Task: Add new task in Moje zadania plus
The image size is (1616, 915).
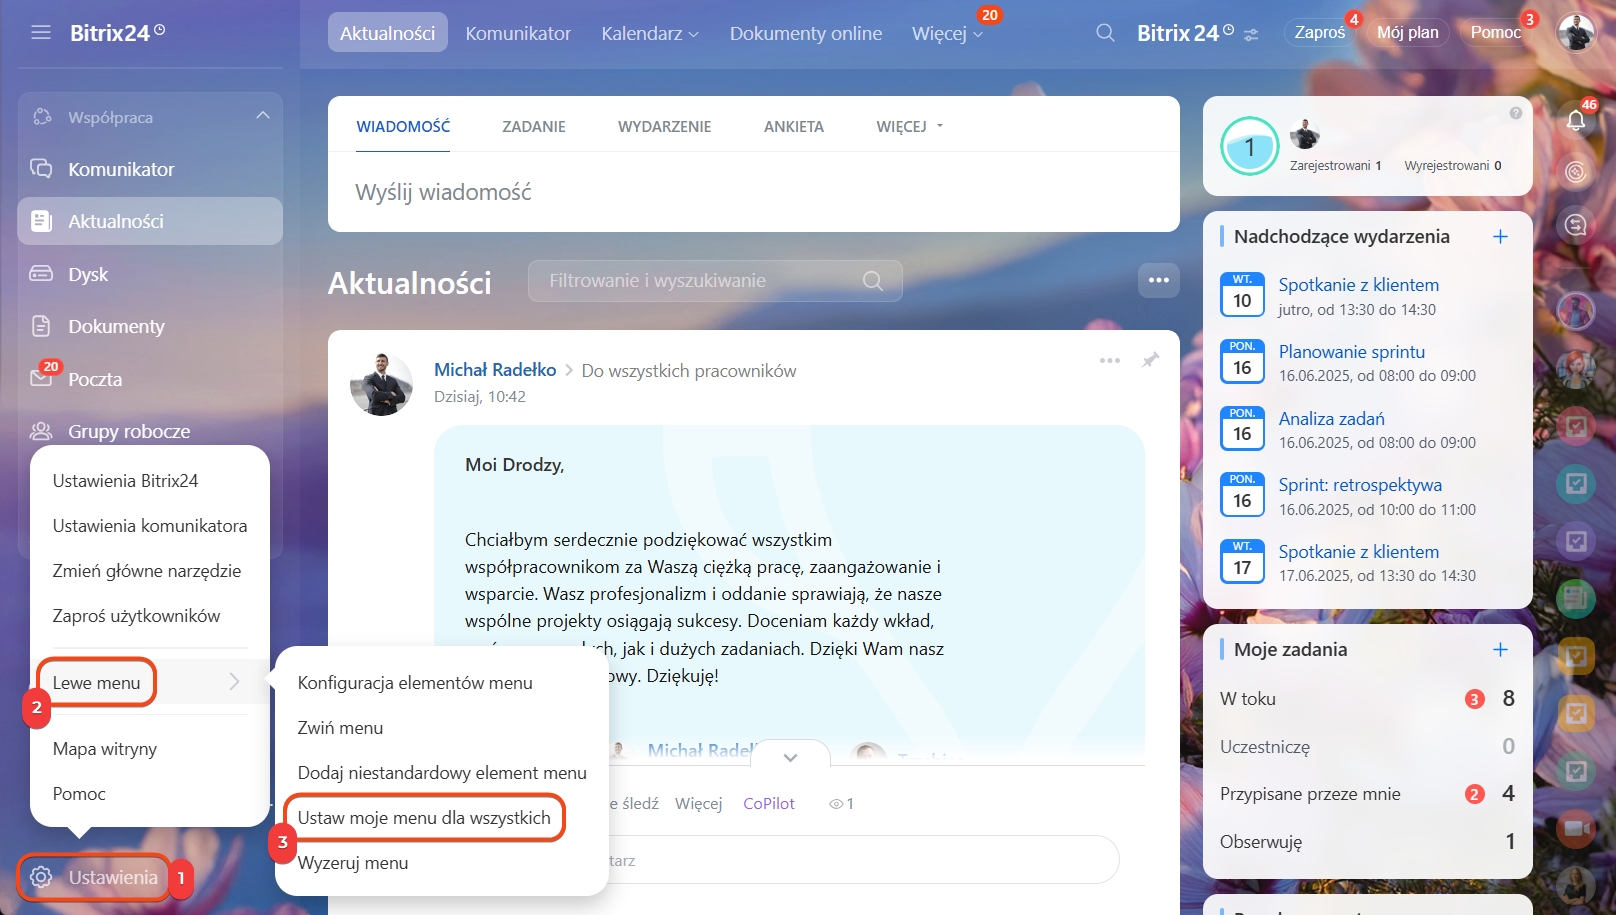Action: (1500, 650)
